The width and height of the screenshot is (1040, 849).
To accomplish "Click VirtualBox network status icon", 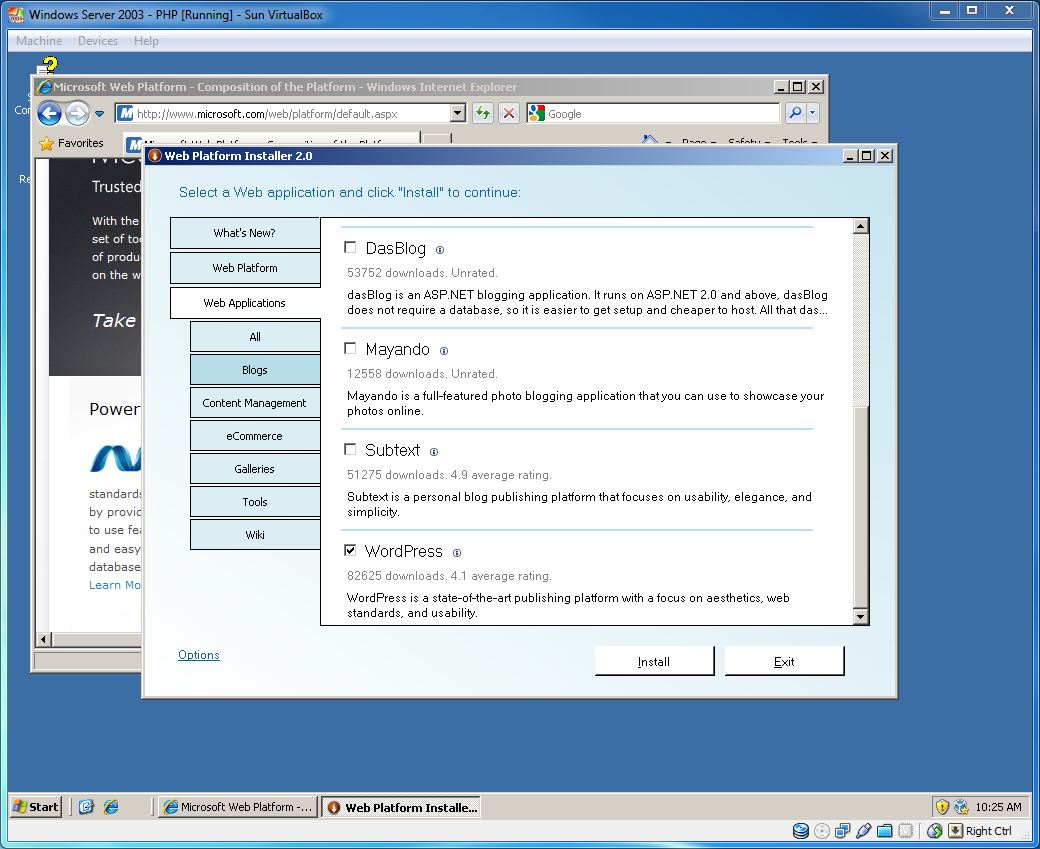I will 842,830.
